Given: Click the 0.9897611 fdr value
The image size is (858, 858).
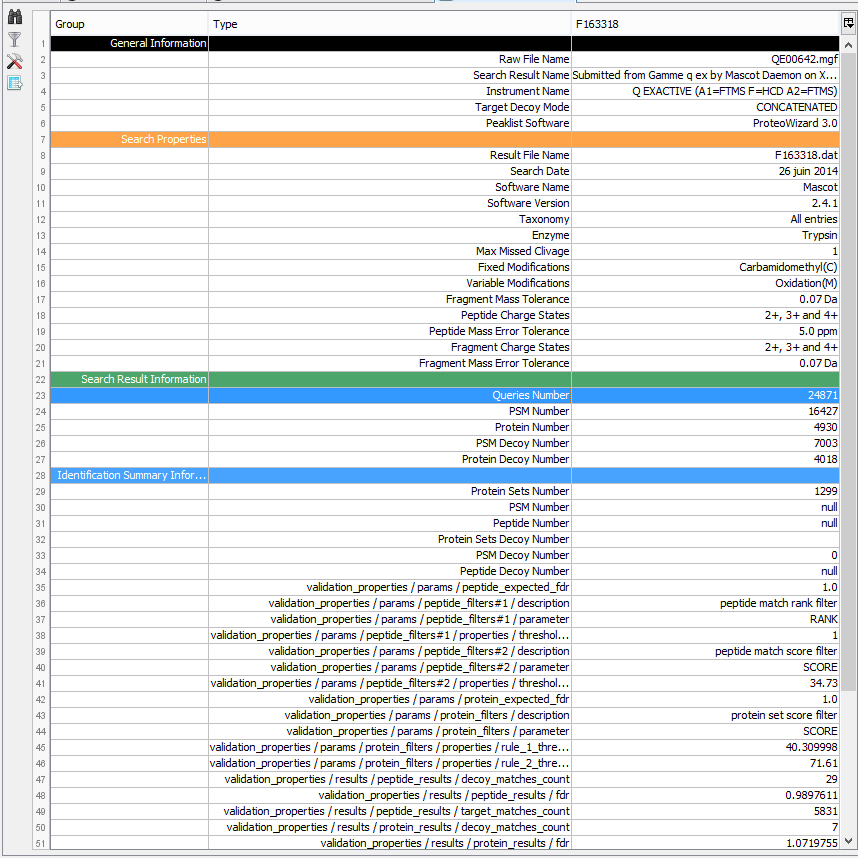Looking at the screenshot, I should pos(705,795).
